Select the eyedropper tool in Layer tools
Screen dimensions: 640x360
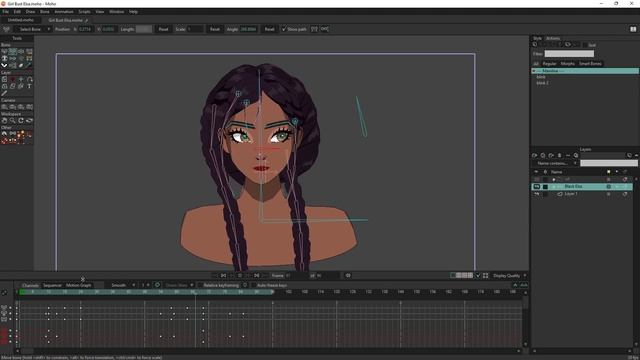point(4,93)
